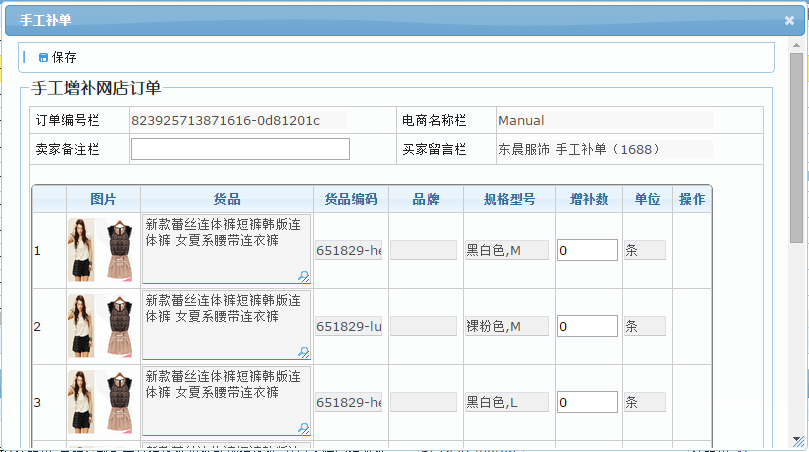Click the 增补数 input in row 1
The width and height of the screenshot is (809, 452).
(x=587, y=250)
